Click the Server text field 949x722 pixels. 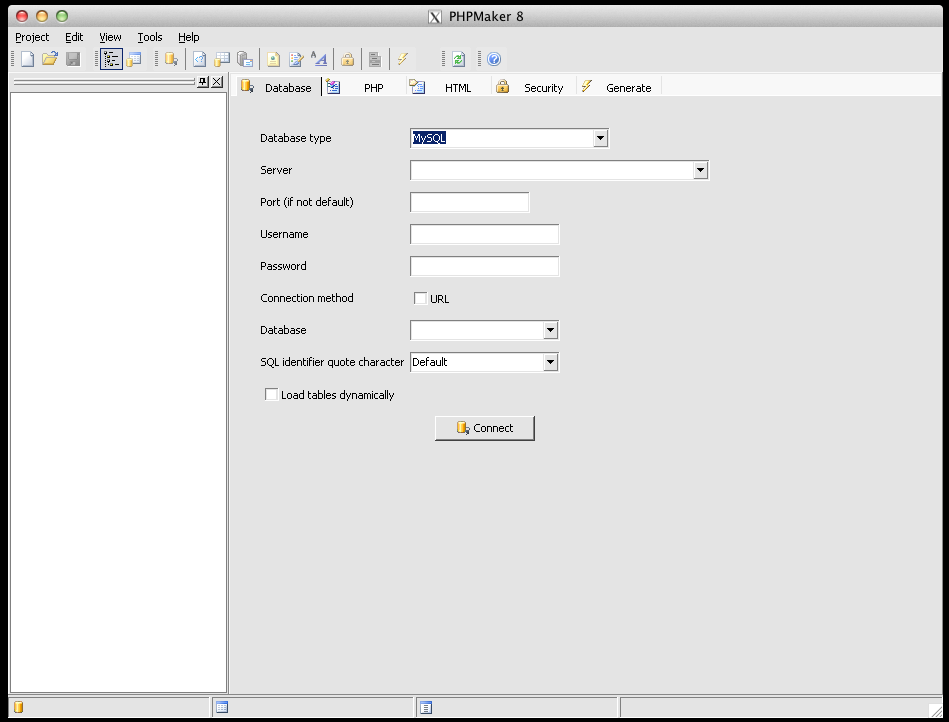pyautogui.click(x=551, y=170)
